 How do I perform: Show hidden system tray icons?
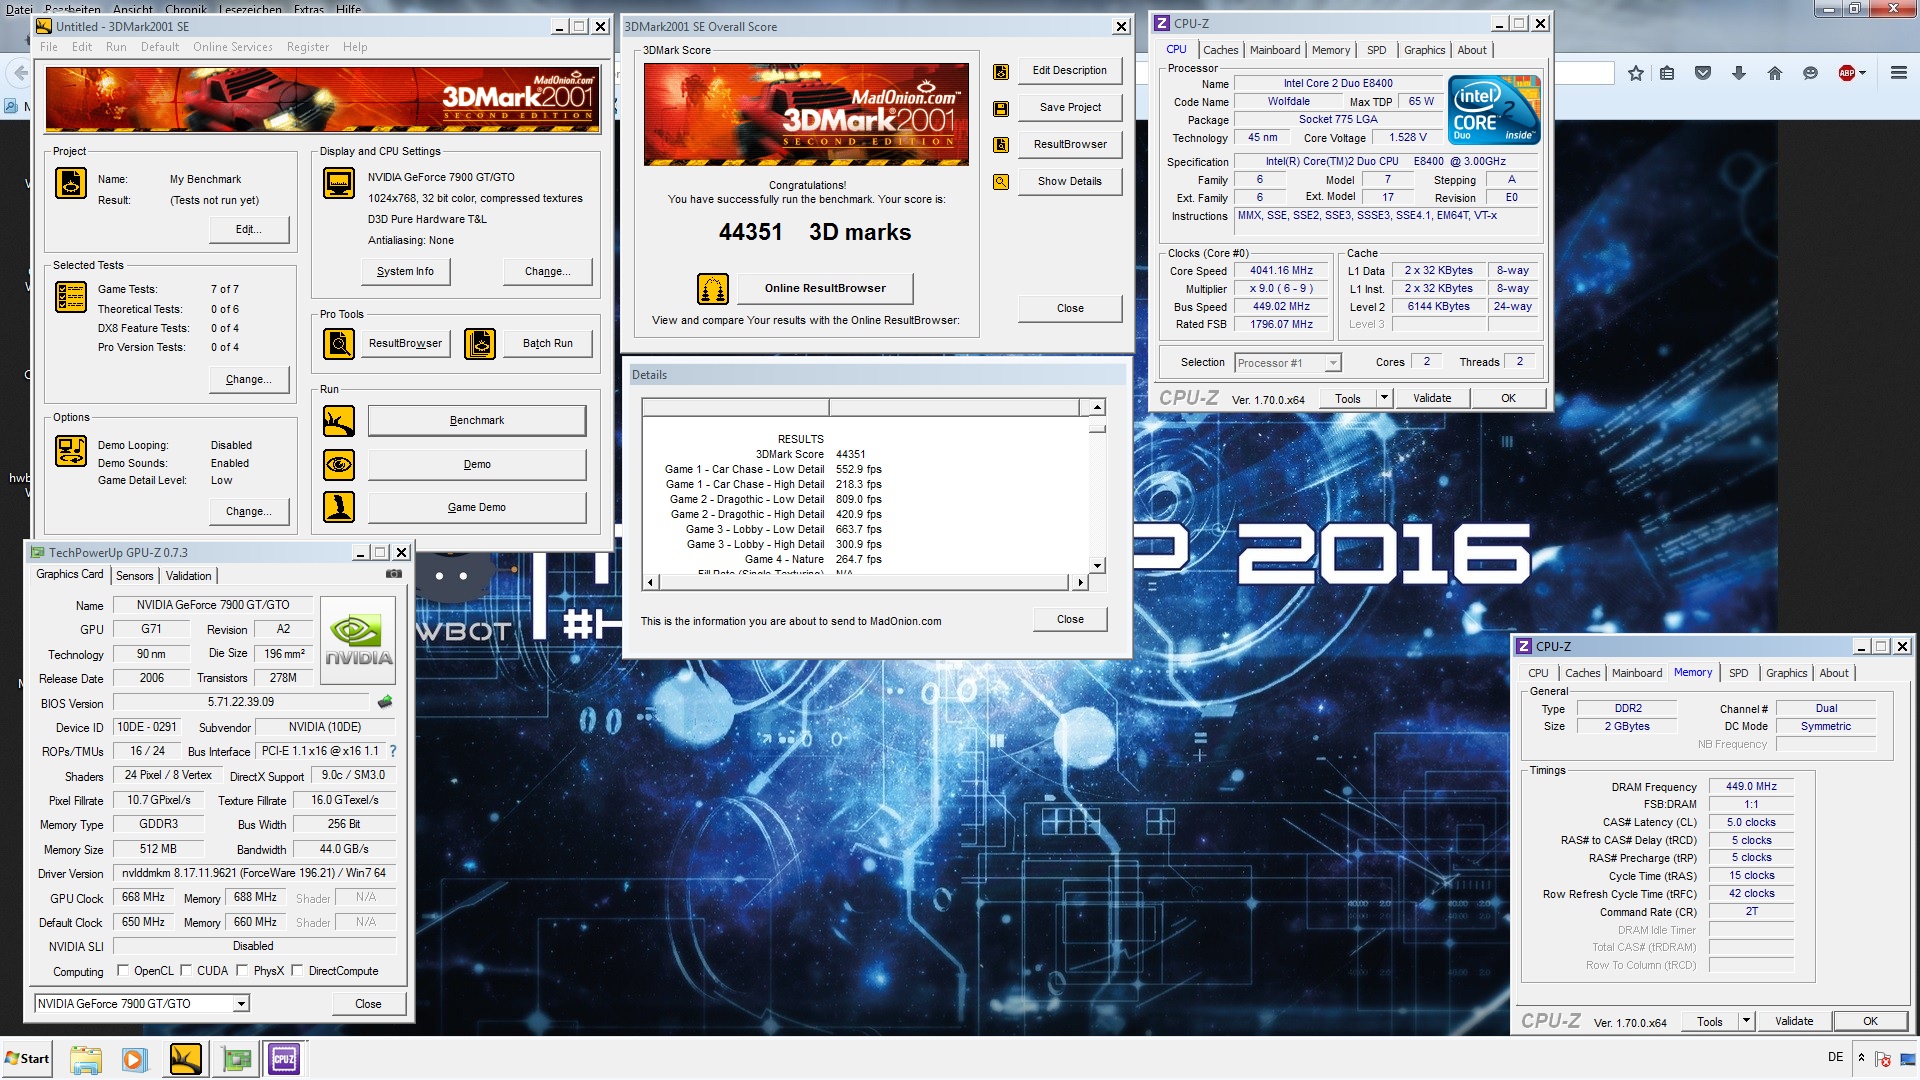pos(1861,1057)
